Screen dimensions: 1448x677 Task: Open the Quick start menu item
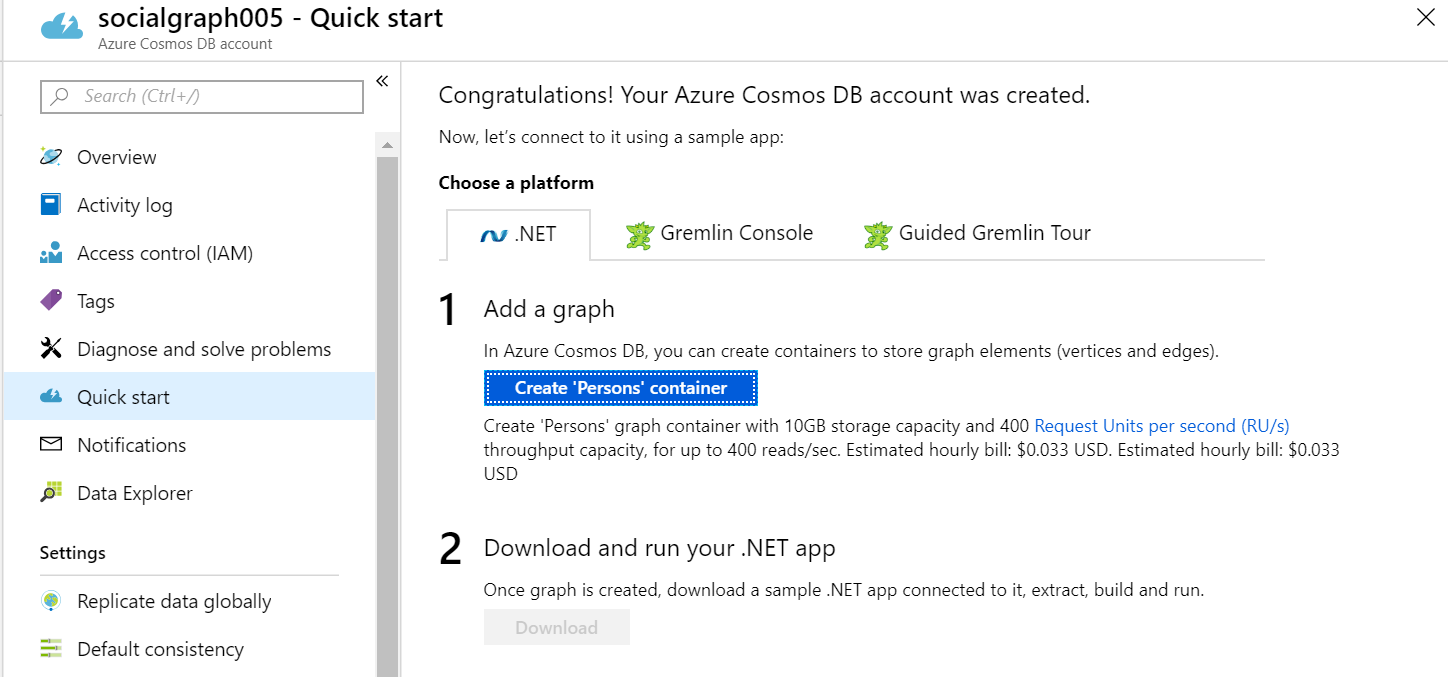coord(123,397)
